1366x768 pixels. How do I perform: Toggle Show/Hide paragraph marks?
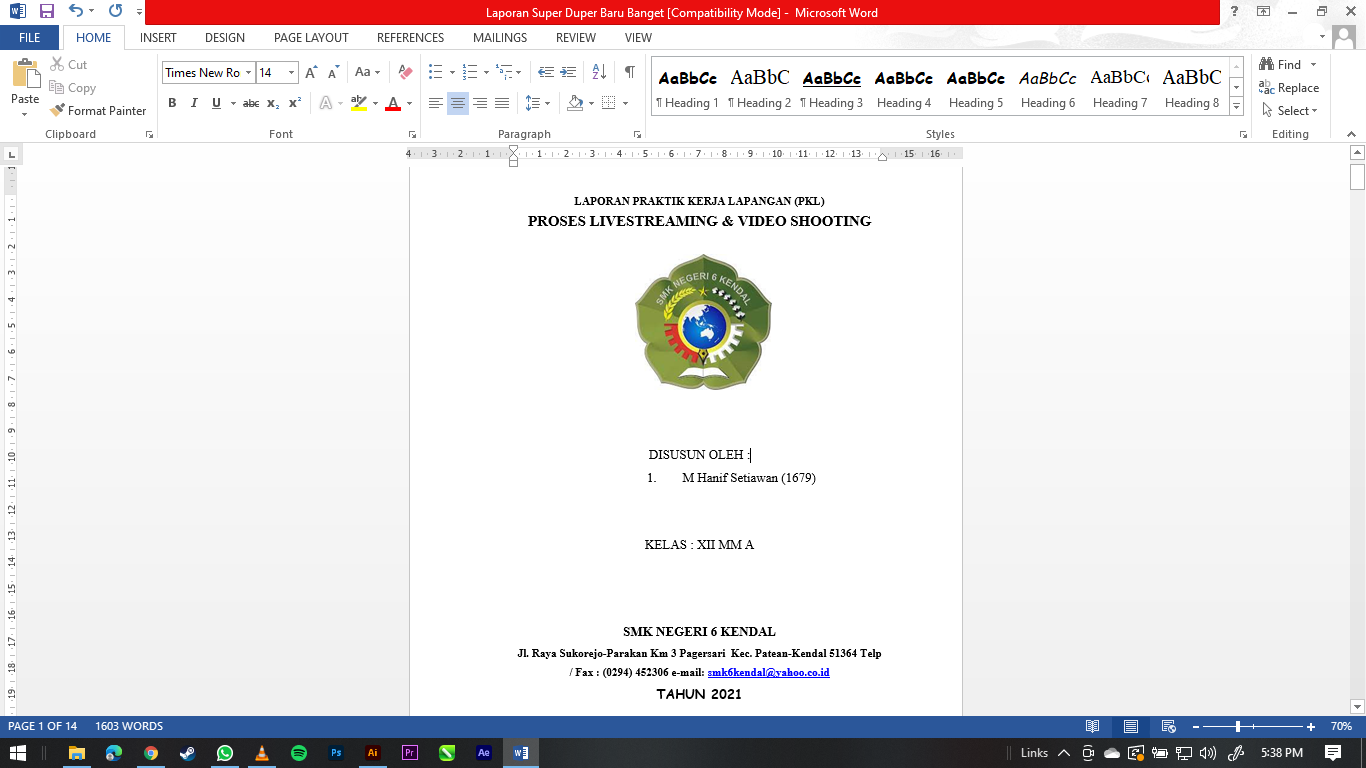pyautogui.click(x=629, y=72)
